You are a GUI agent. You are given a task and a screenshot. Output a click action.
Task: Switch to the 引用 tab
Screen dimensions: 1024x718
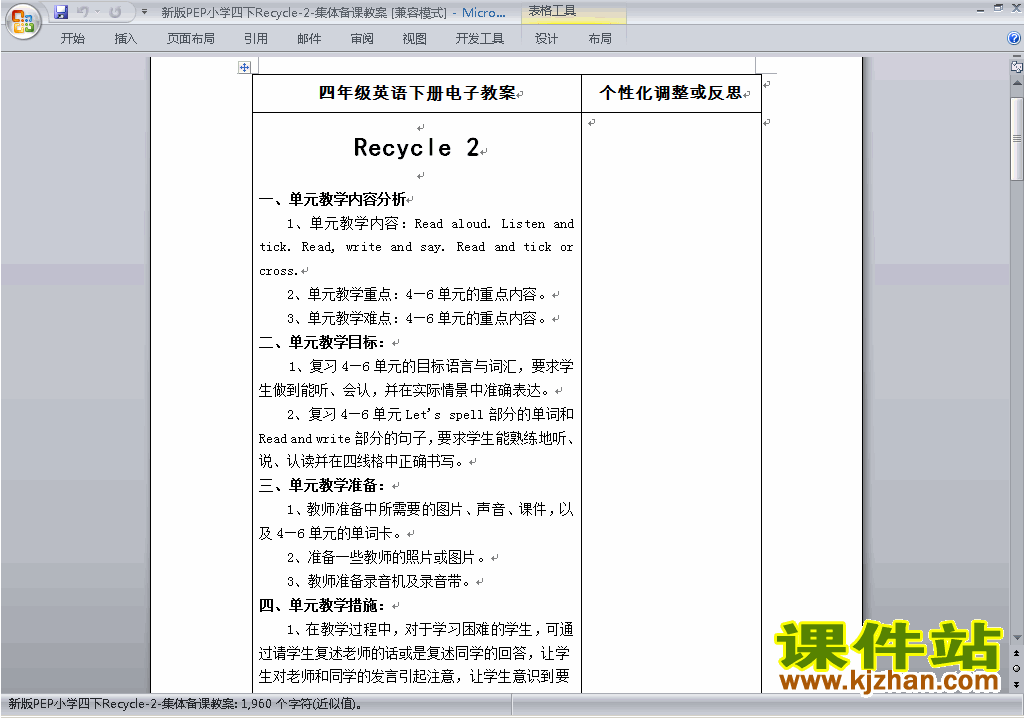(x=255, y=39)
